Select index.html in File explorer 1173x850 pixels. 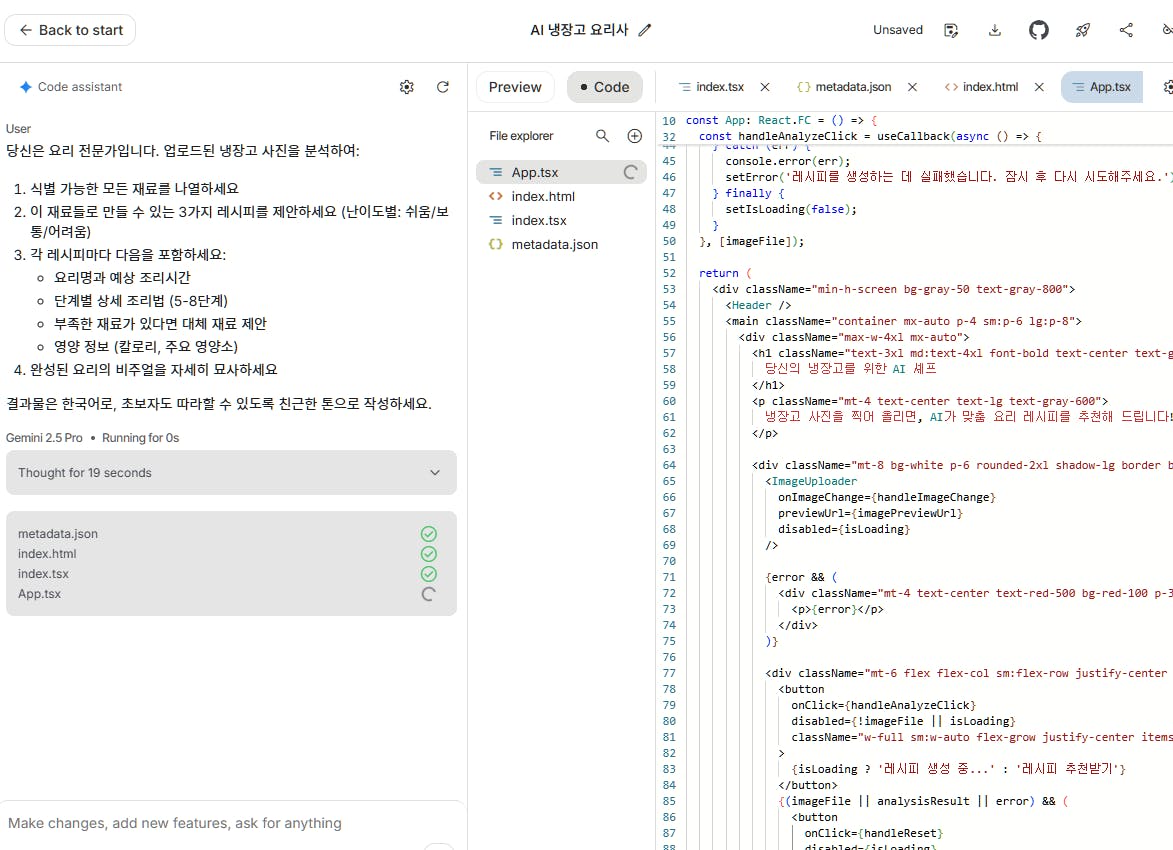pyautogui.click(x=561, y=196)
